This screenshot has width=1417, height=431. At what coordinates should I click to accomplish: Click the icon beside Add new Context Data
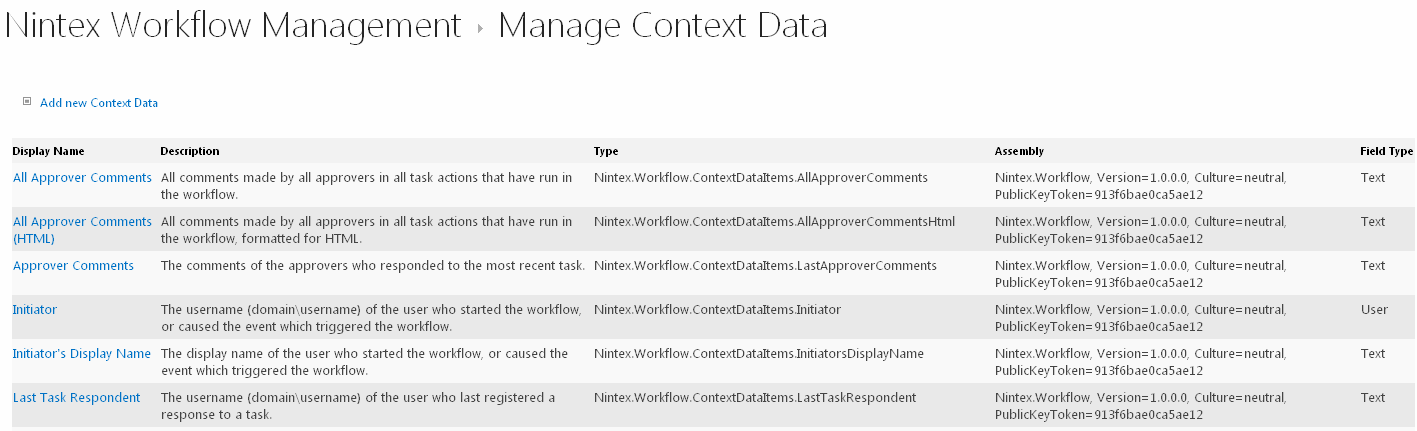[x=27, y=102]
